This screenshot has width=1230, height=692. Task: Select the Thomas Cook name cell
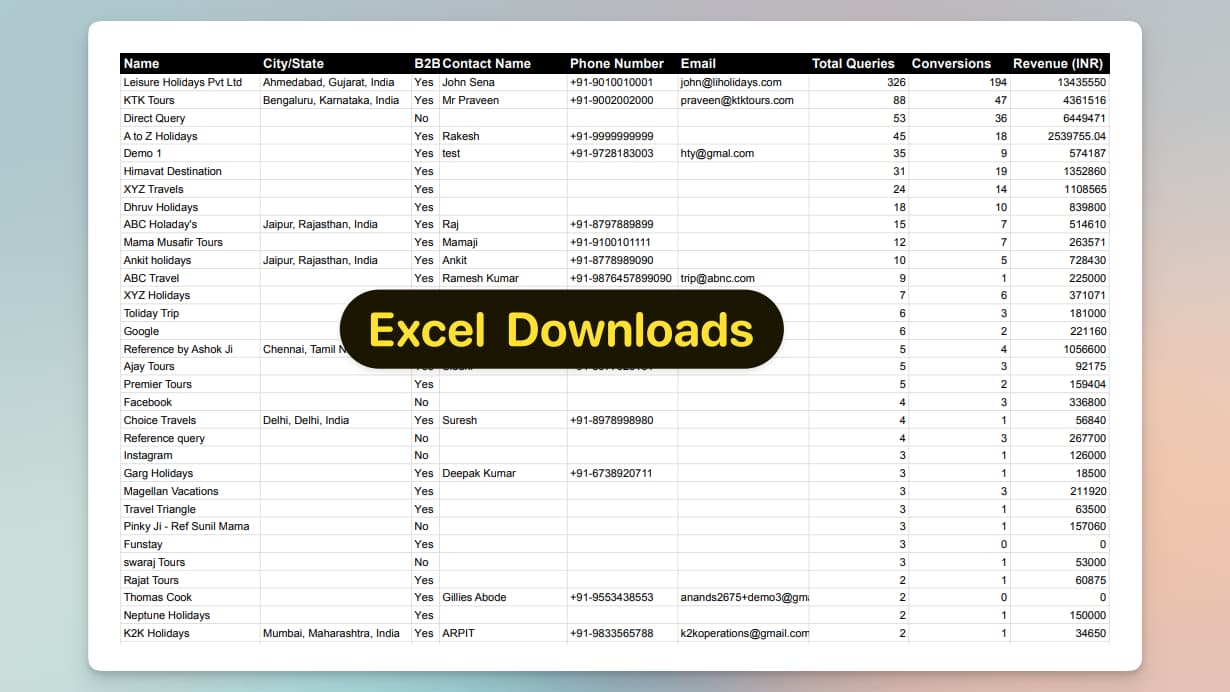tap(157, 597)
